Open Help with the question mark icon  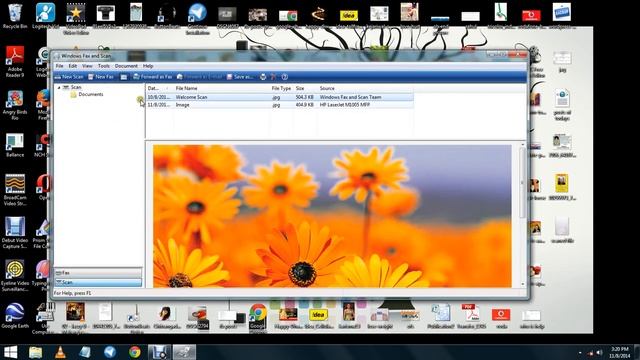tap(285, 77)
